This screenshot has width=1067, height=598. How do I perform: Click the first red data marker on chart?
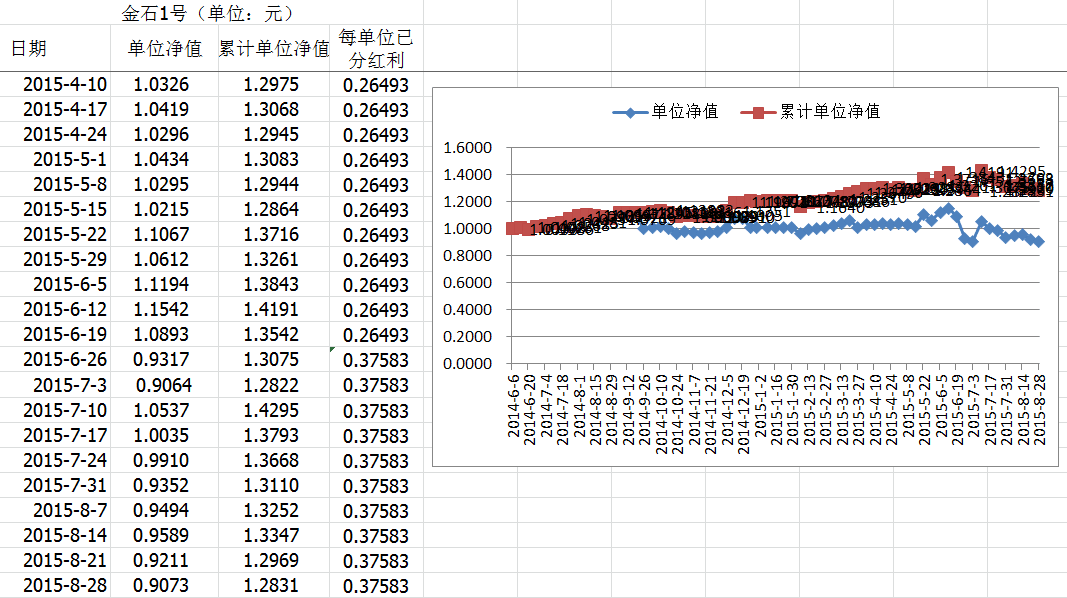(513, 228)
